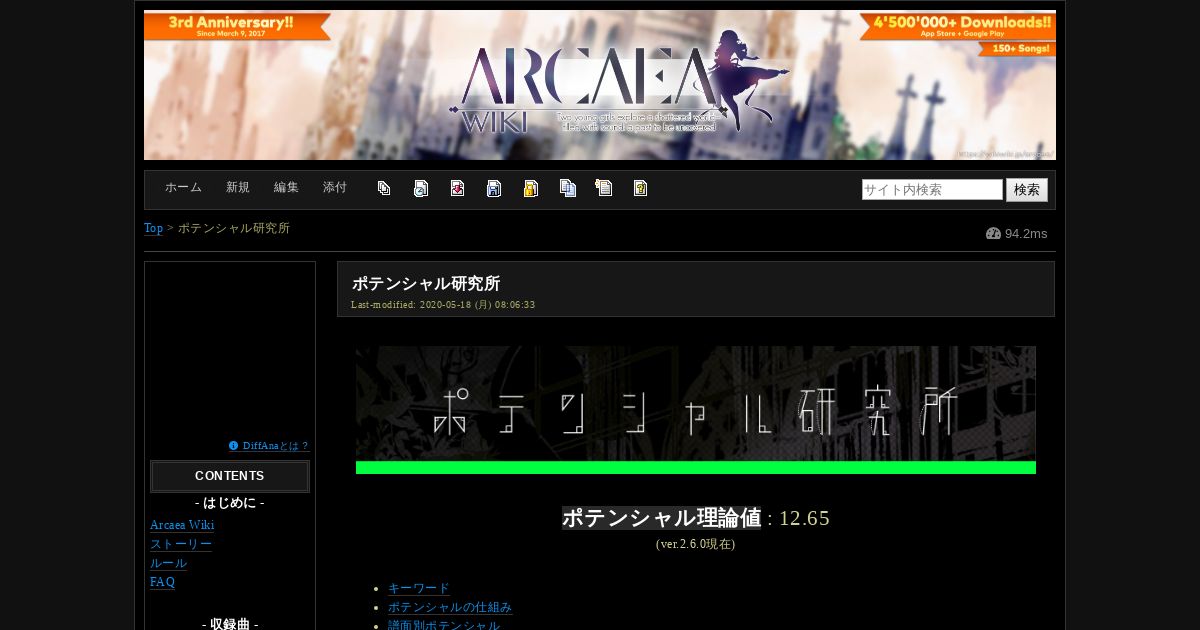
Task: Click the new page sparkle icon
Action: click(604, 188)
